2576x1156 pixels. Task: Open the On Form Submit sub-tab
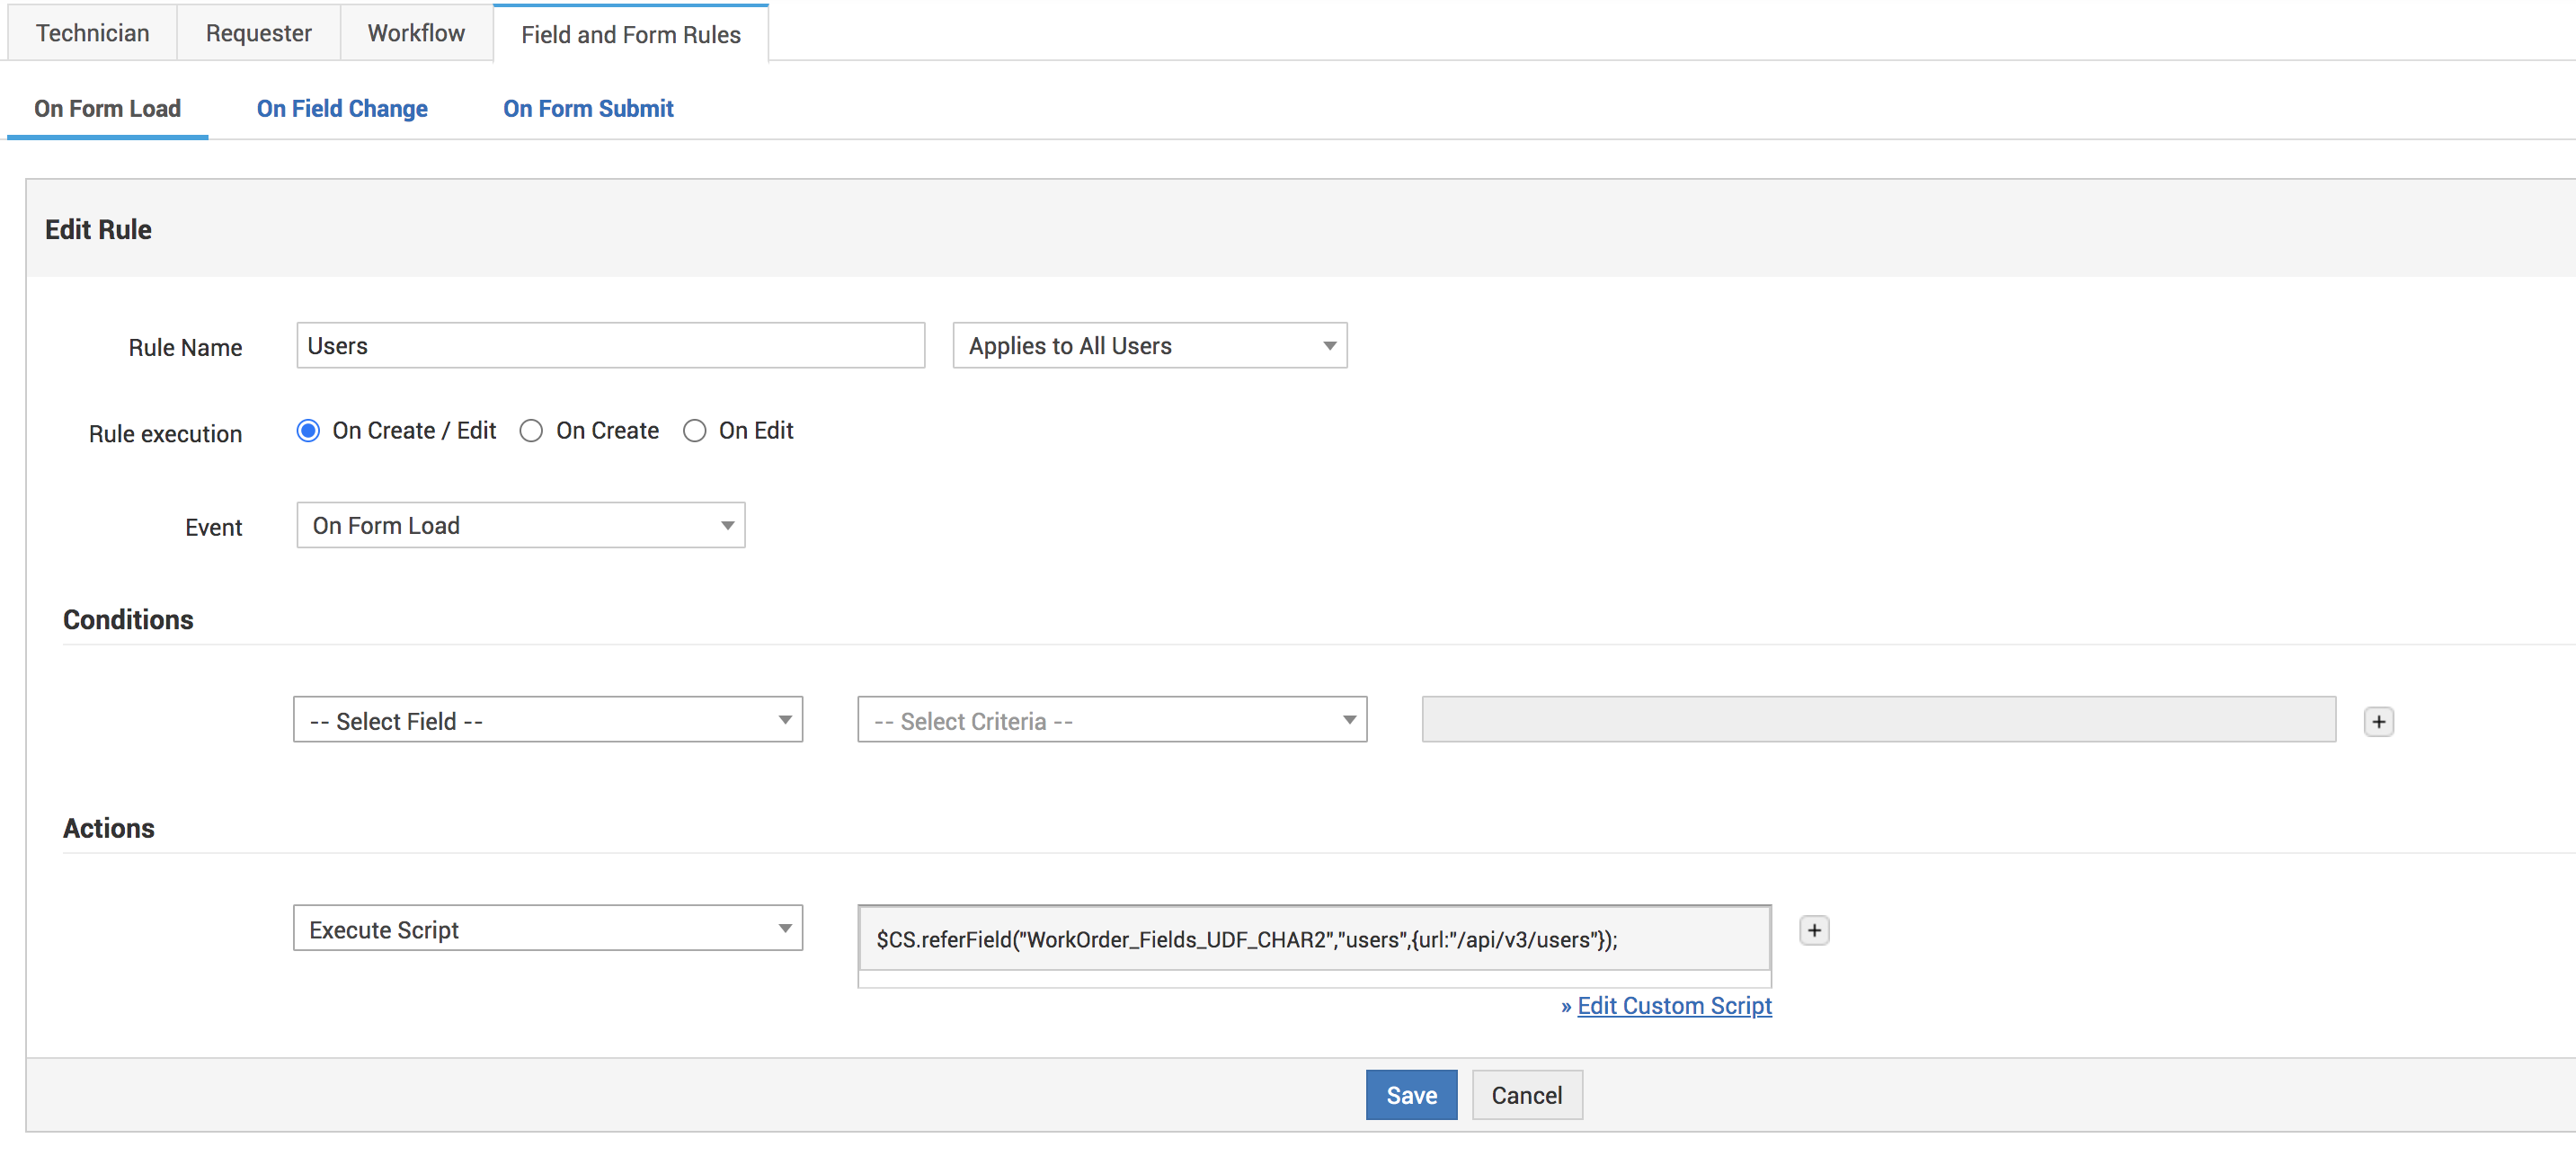588,108
